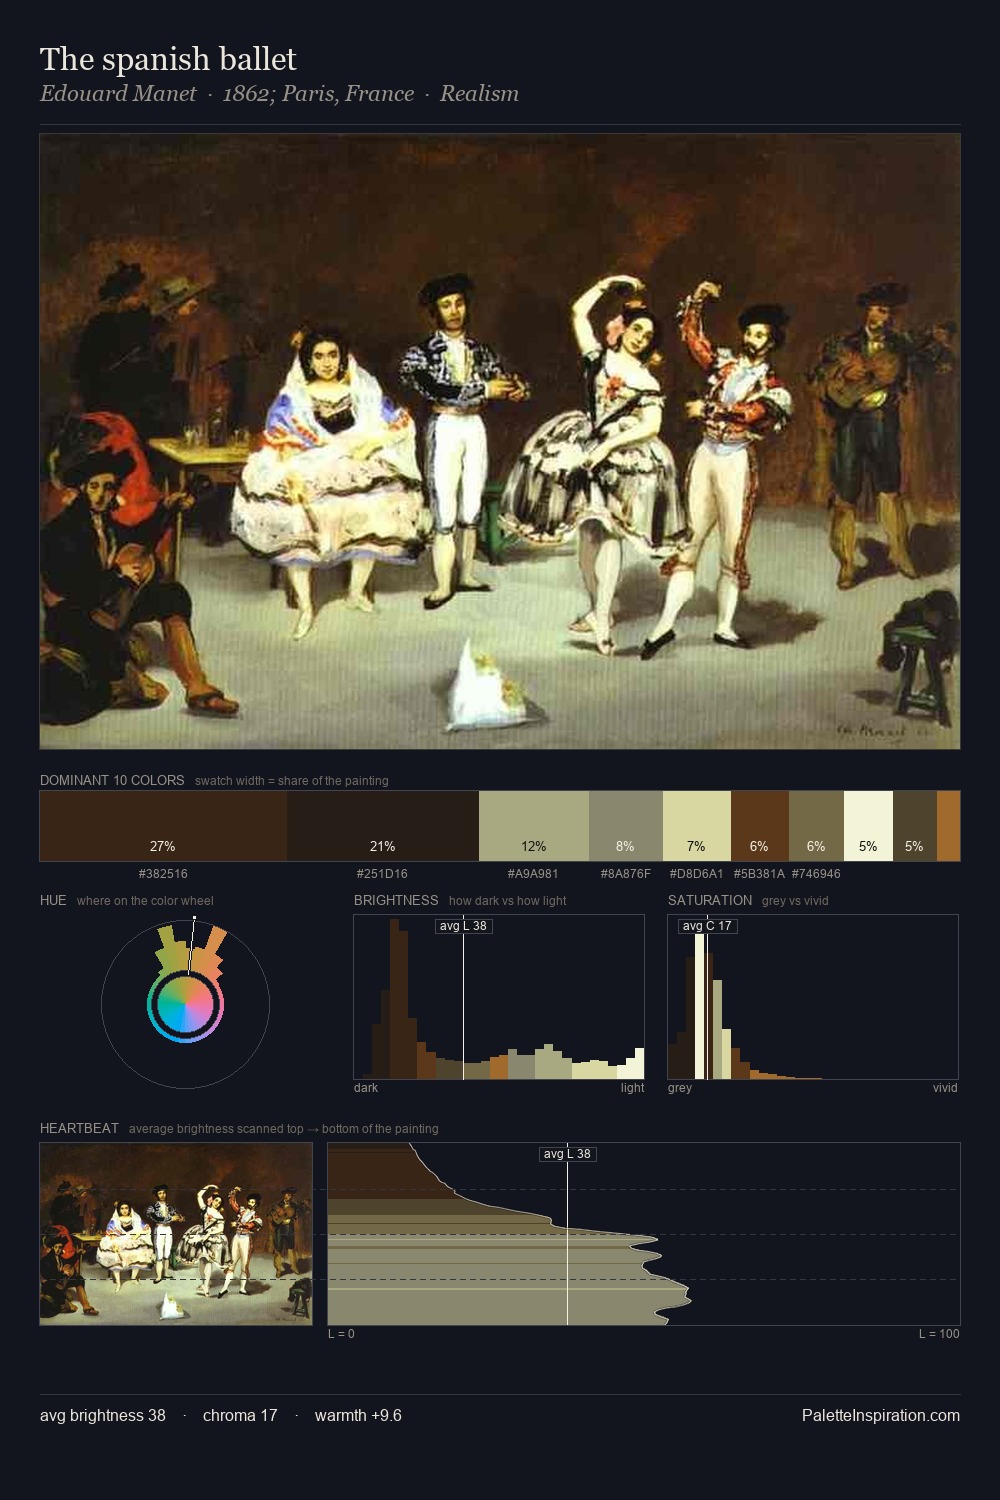
Task: Click the HEARTBEAT section heading
Action: pyautogui.click(x=79, y=1128)
